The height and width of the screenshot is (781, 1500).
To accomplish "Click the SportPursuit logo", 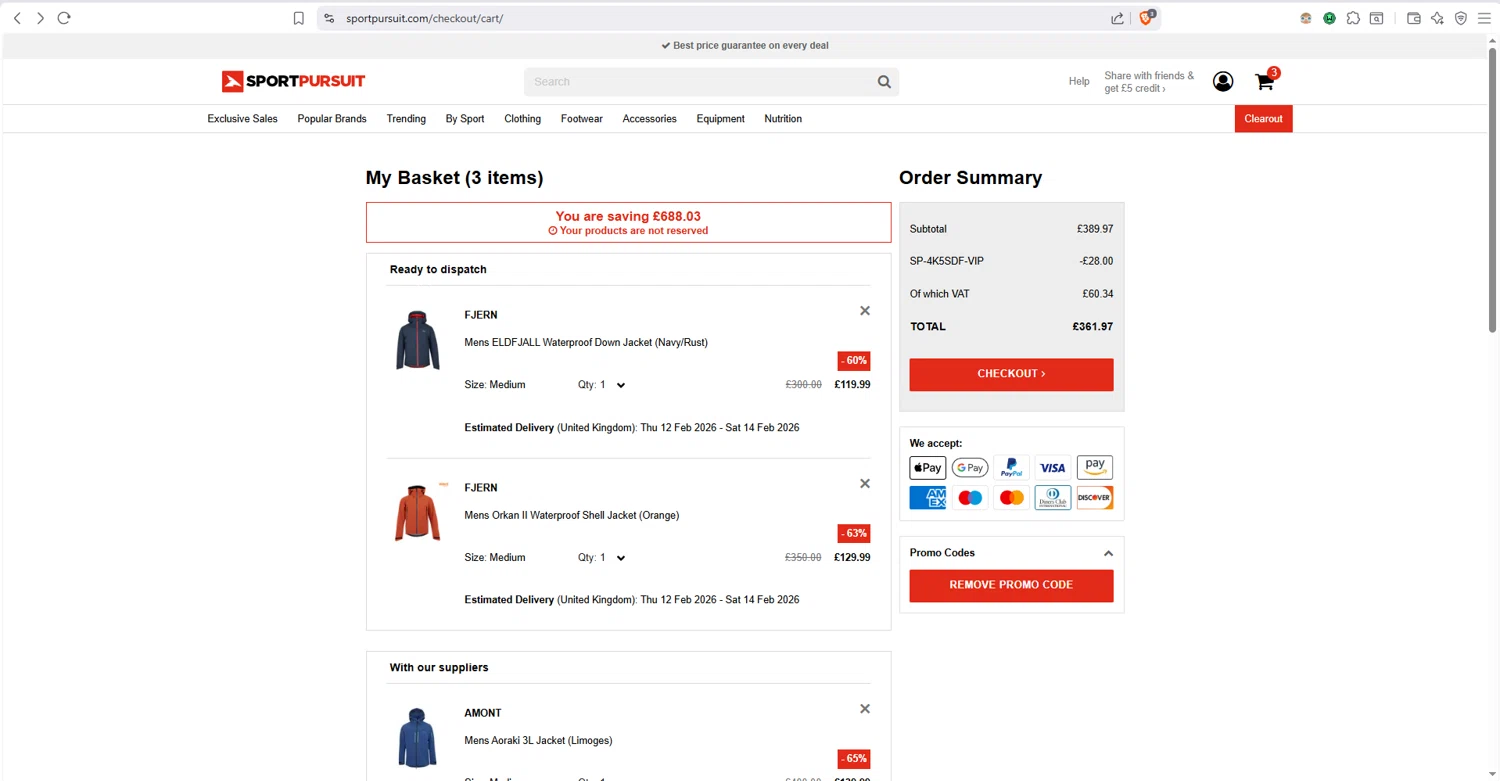I will (293, 81).
